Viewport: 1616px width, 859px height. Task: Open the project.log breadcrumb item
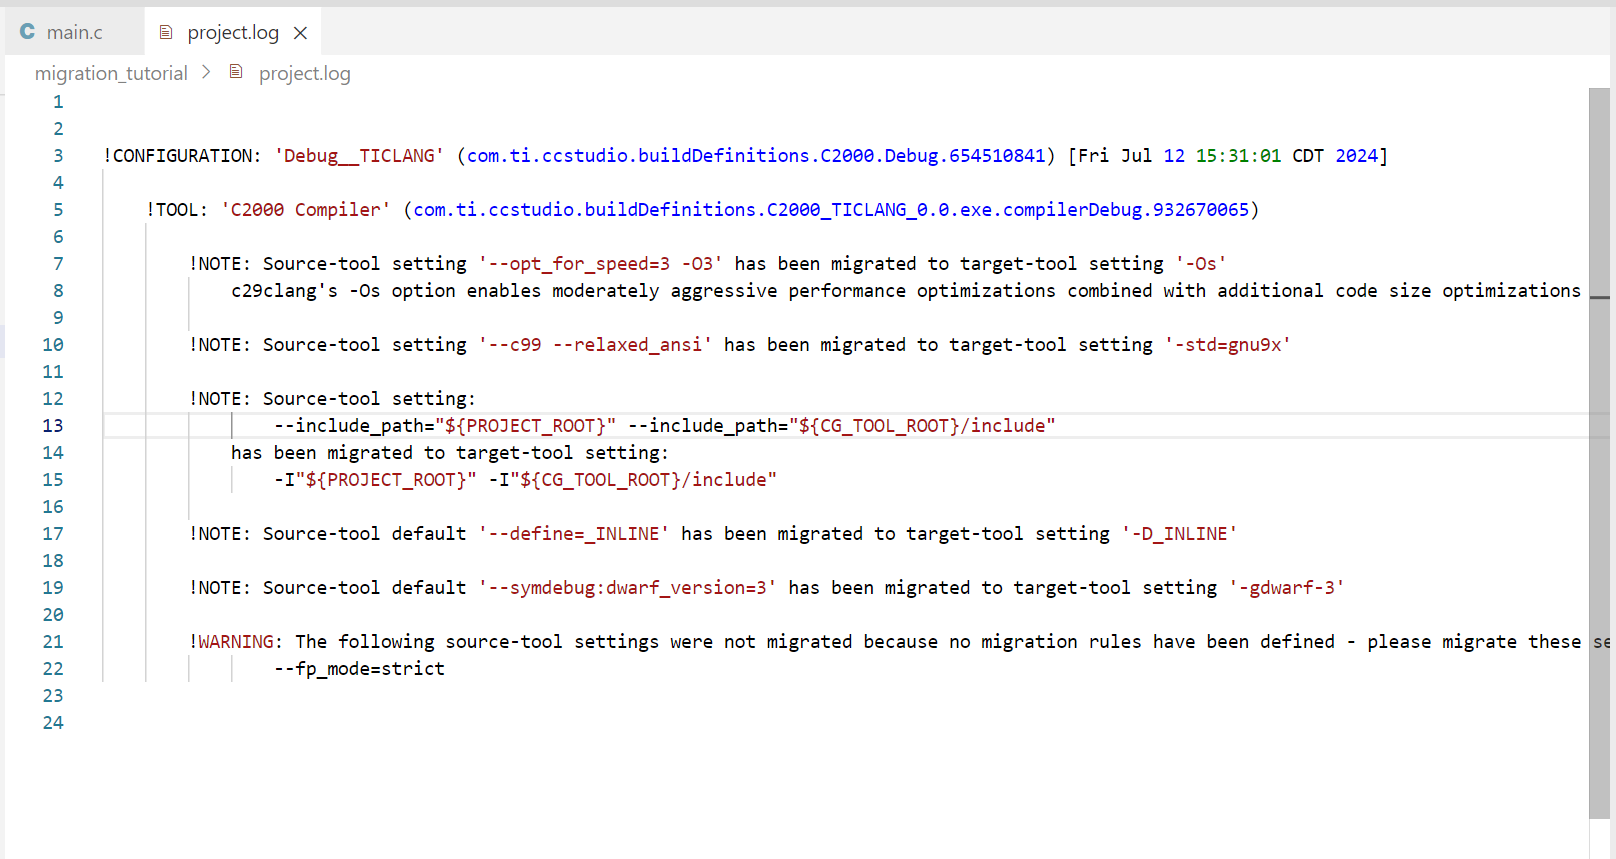tap(304, 73)
